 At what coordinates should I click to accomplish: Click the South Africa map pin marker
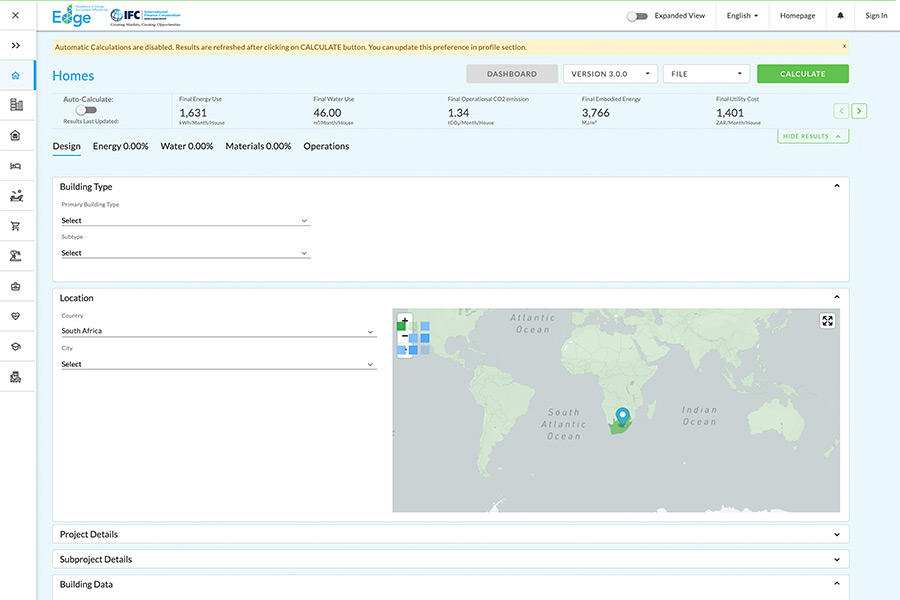(622, 416)
